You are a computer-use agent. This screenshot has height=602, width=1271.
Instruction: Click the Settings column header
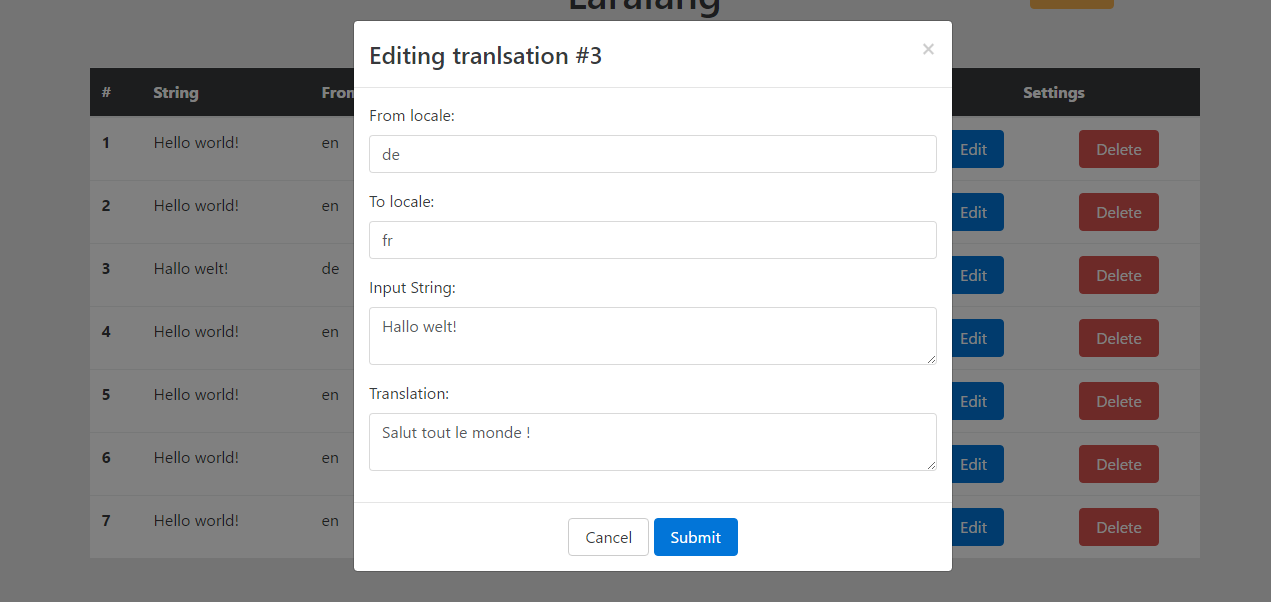coord(1053,93)
